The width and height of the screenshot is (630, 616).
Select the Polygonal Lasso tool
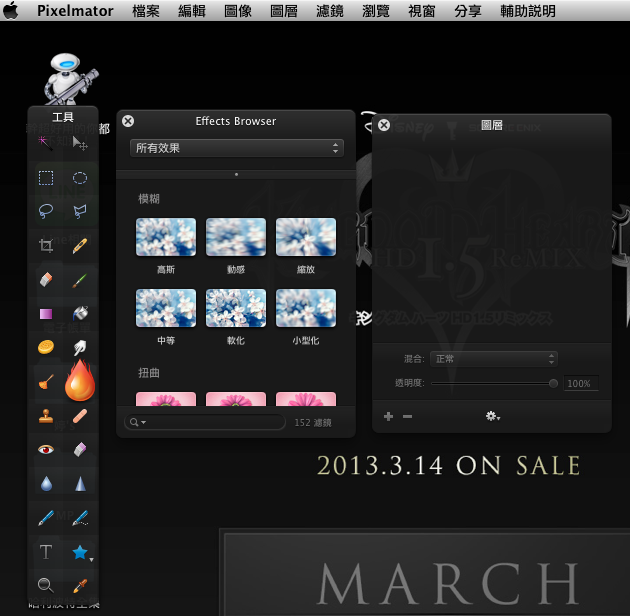click(x=80, y=211)
